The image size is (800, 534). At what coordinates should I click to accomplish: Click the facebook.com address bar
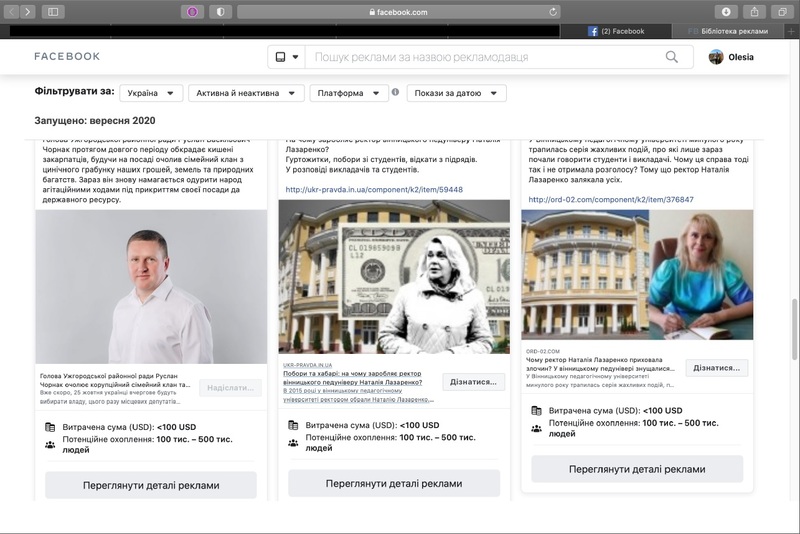pyautogui.click(x=398, y=12)
